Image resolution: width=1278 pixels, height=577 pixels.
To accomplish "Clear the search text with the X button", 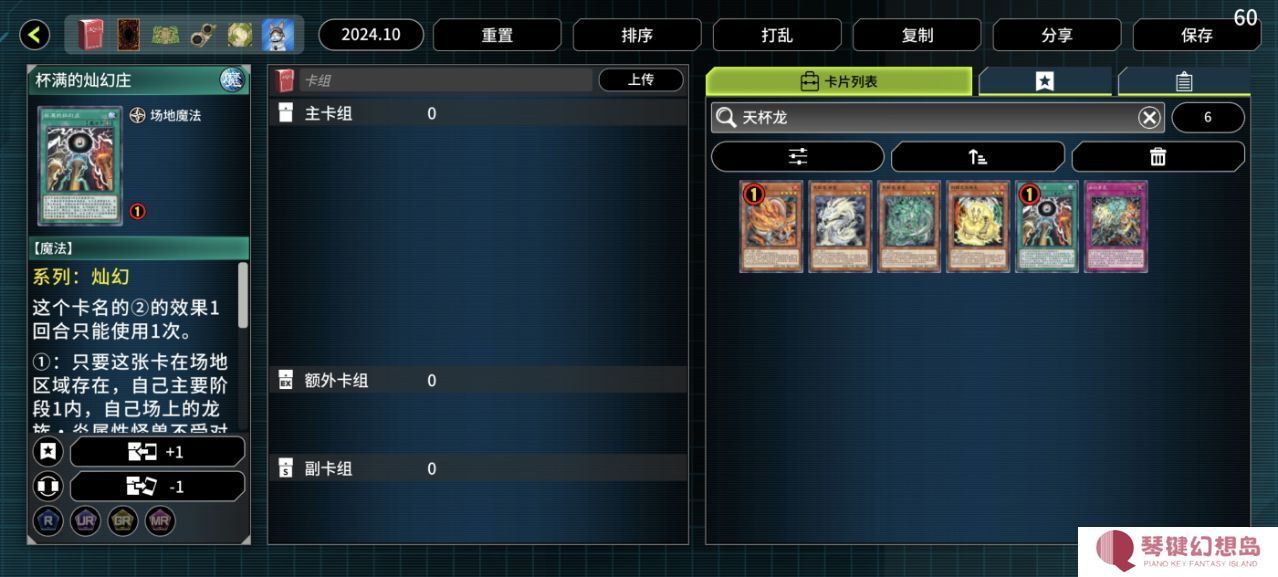I will [1149, 118].
